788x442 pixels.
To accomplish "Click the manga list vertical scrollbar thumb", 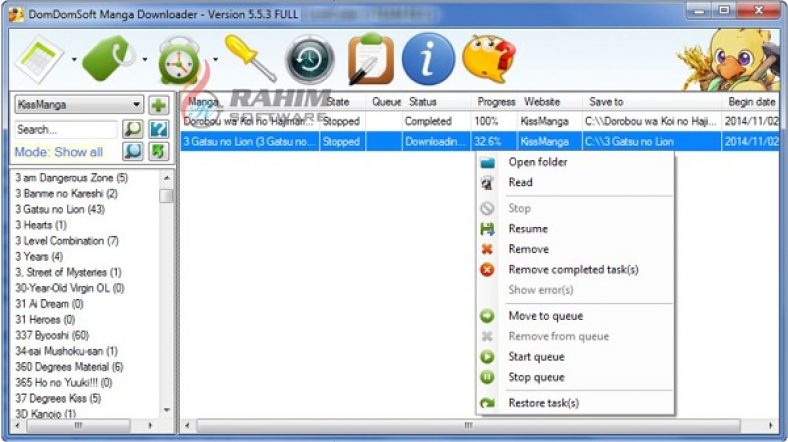I will point(166,196).
